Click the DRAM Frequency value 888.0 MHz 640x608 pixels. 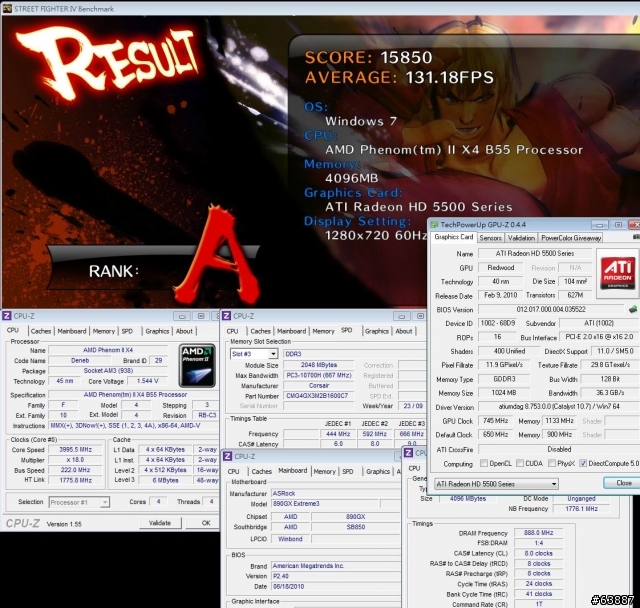[538, 533]
